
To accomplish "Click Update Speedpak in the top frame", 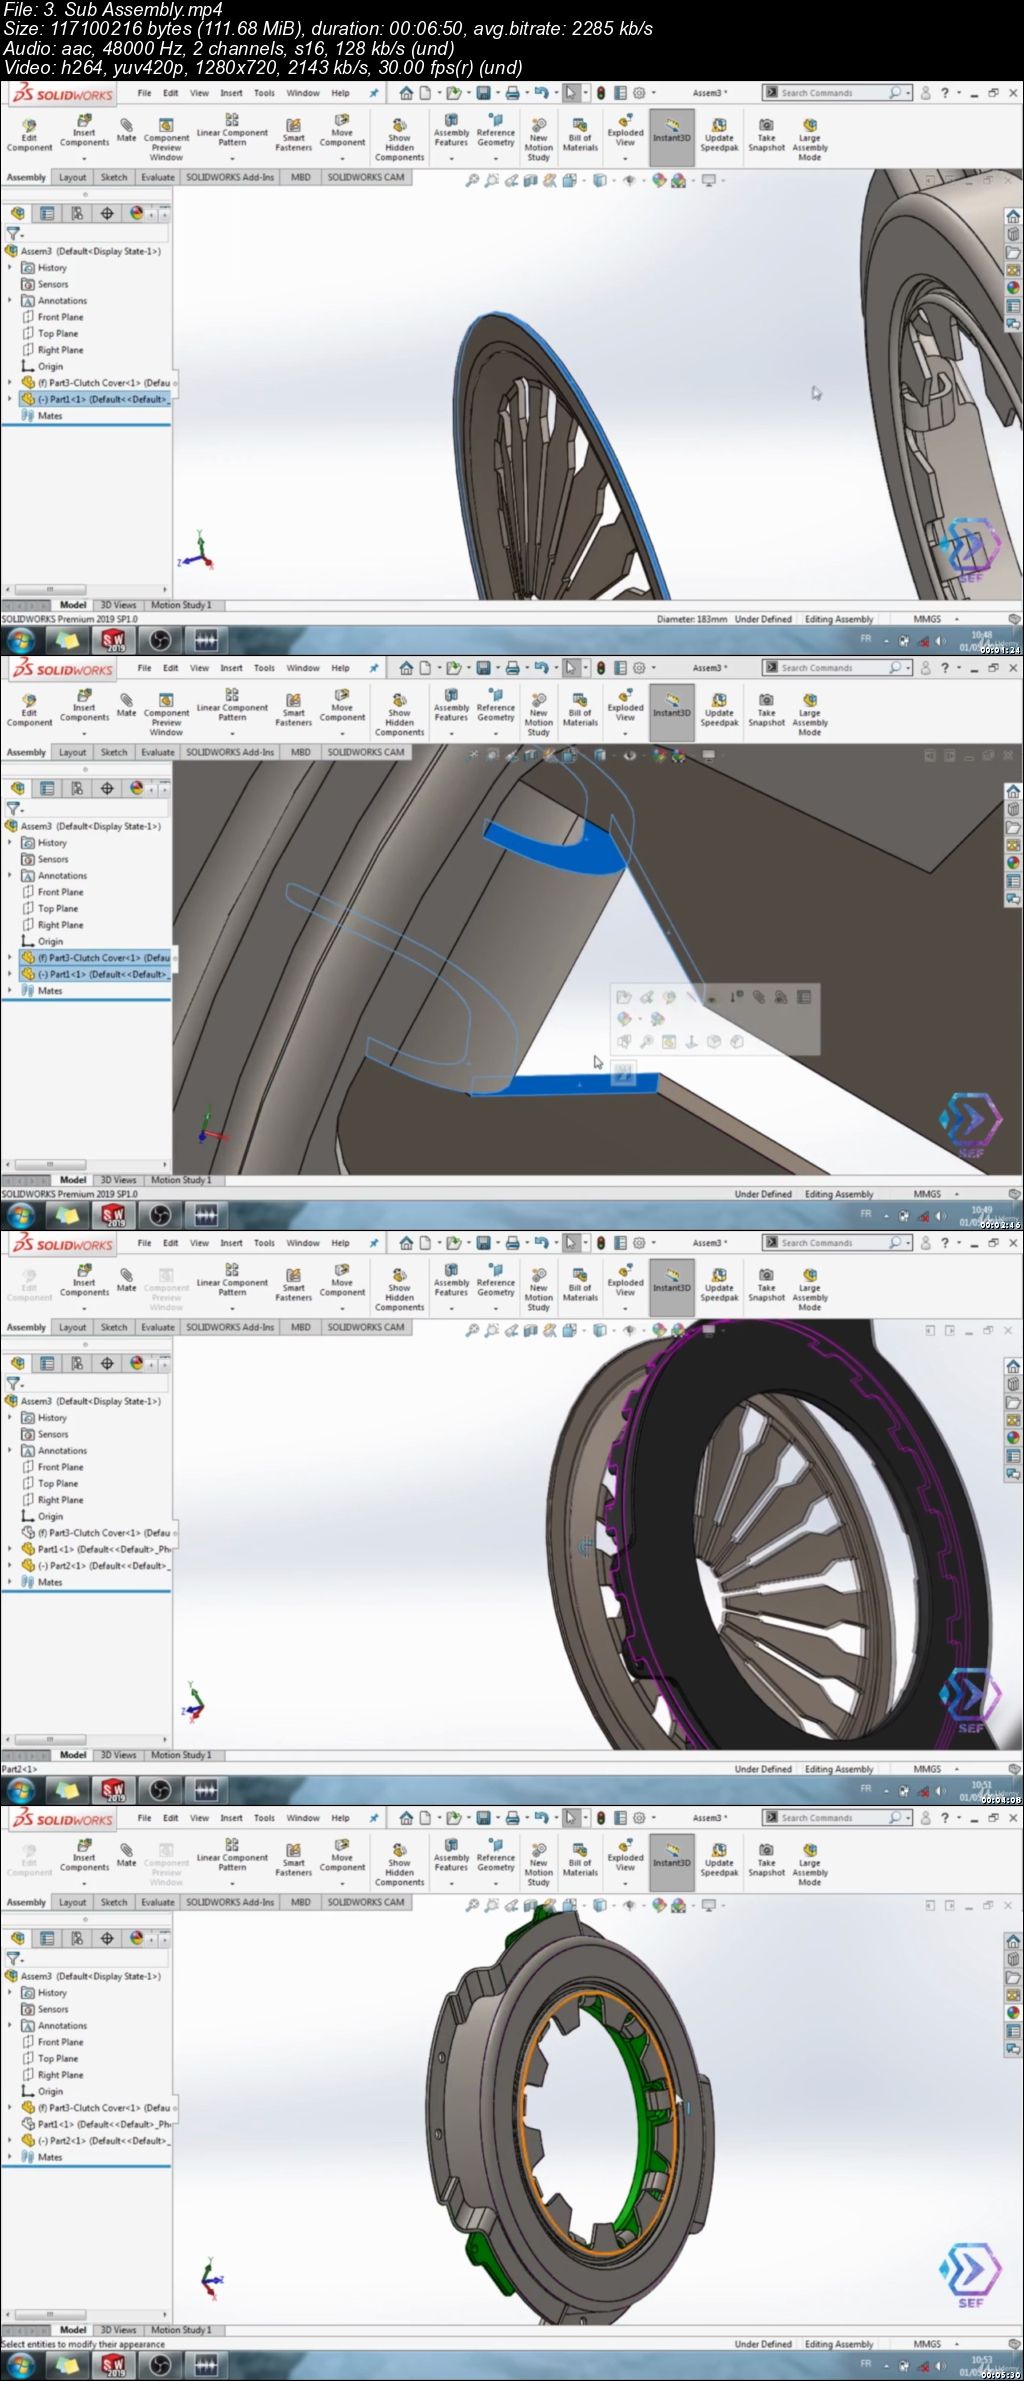I will tap(719, 135).
